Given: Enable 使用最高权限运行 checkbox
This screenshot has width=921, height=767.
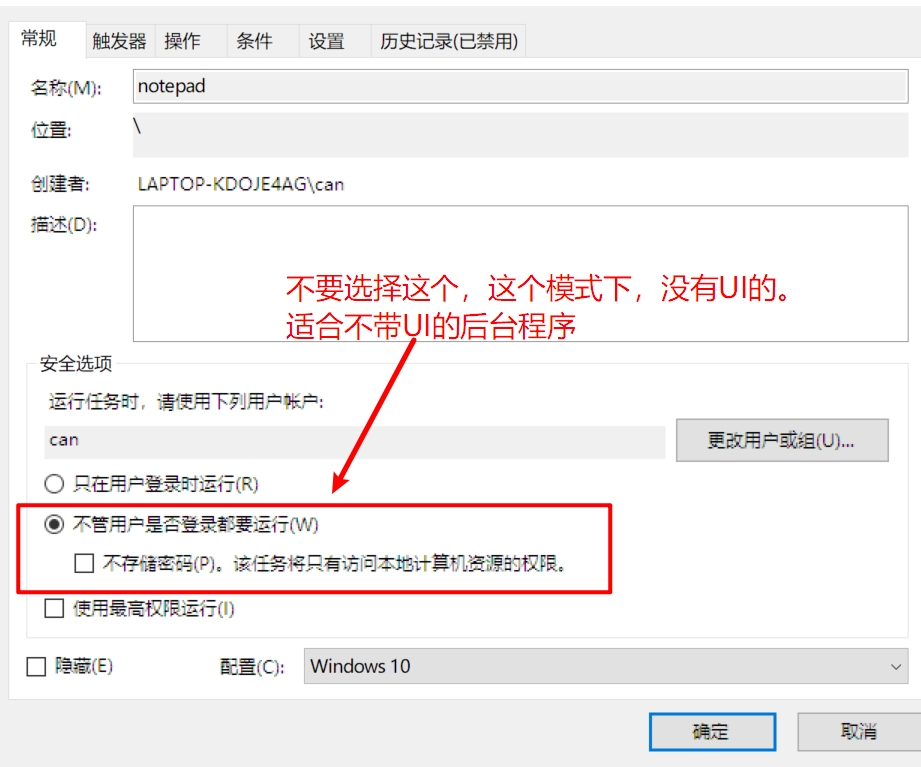Looking at the screenshot, I should [x=54, y=608].
